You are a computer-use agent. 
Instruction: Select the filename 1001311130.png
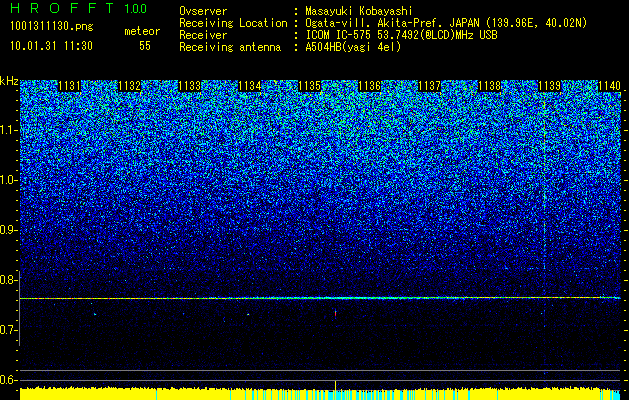coord(52,27)
